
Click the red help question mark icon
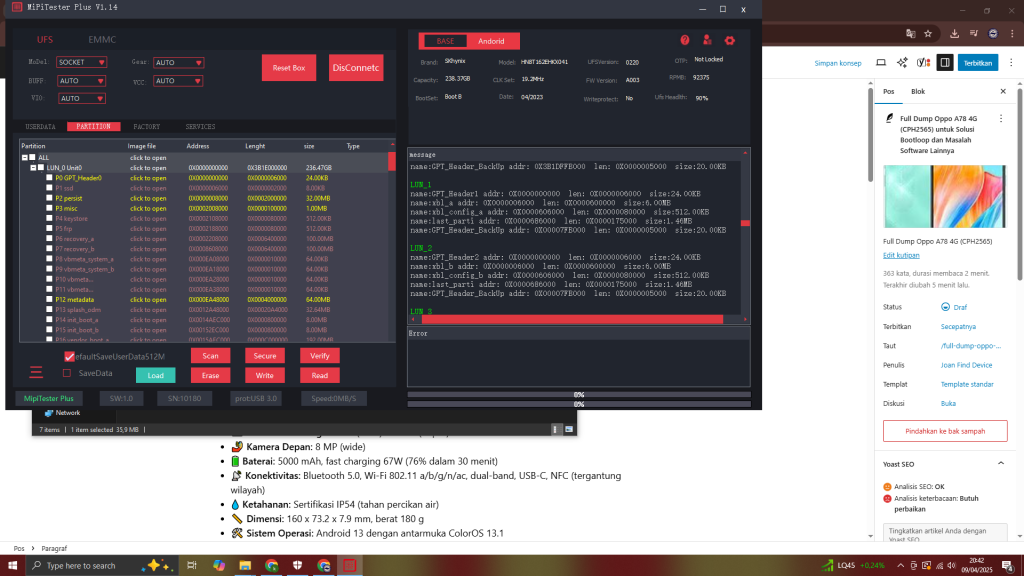pyautogui.click(x=685, y=41)
